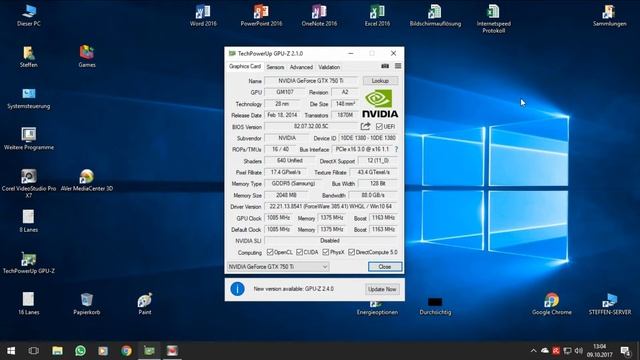
Task: Open the Games folder icon
Action: pyautogui.click(x=87, y=56)
